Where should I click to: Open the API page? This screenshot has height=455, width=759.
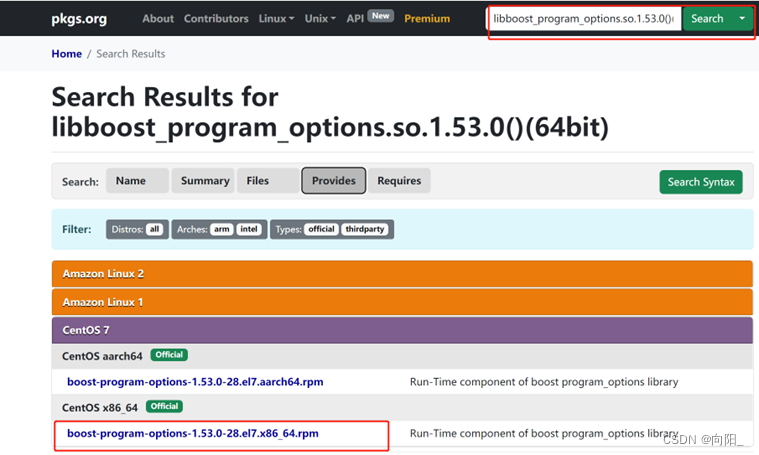point(355,18)
